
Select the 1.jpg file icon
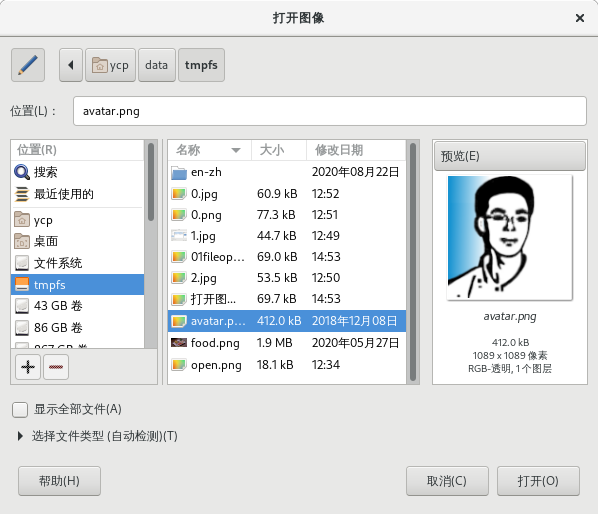(178, 236)
